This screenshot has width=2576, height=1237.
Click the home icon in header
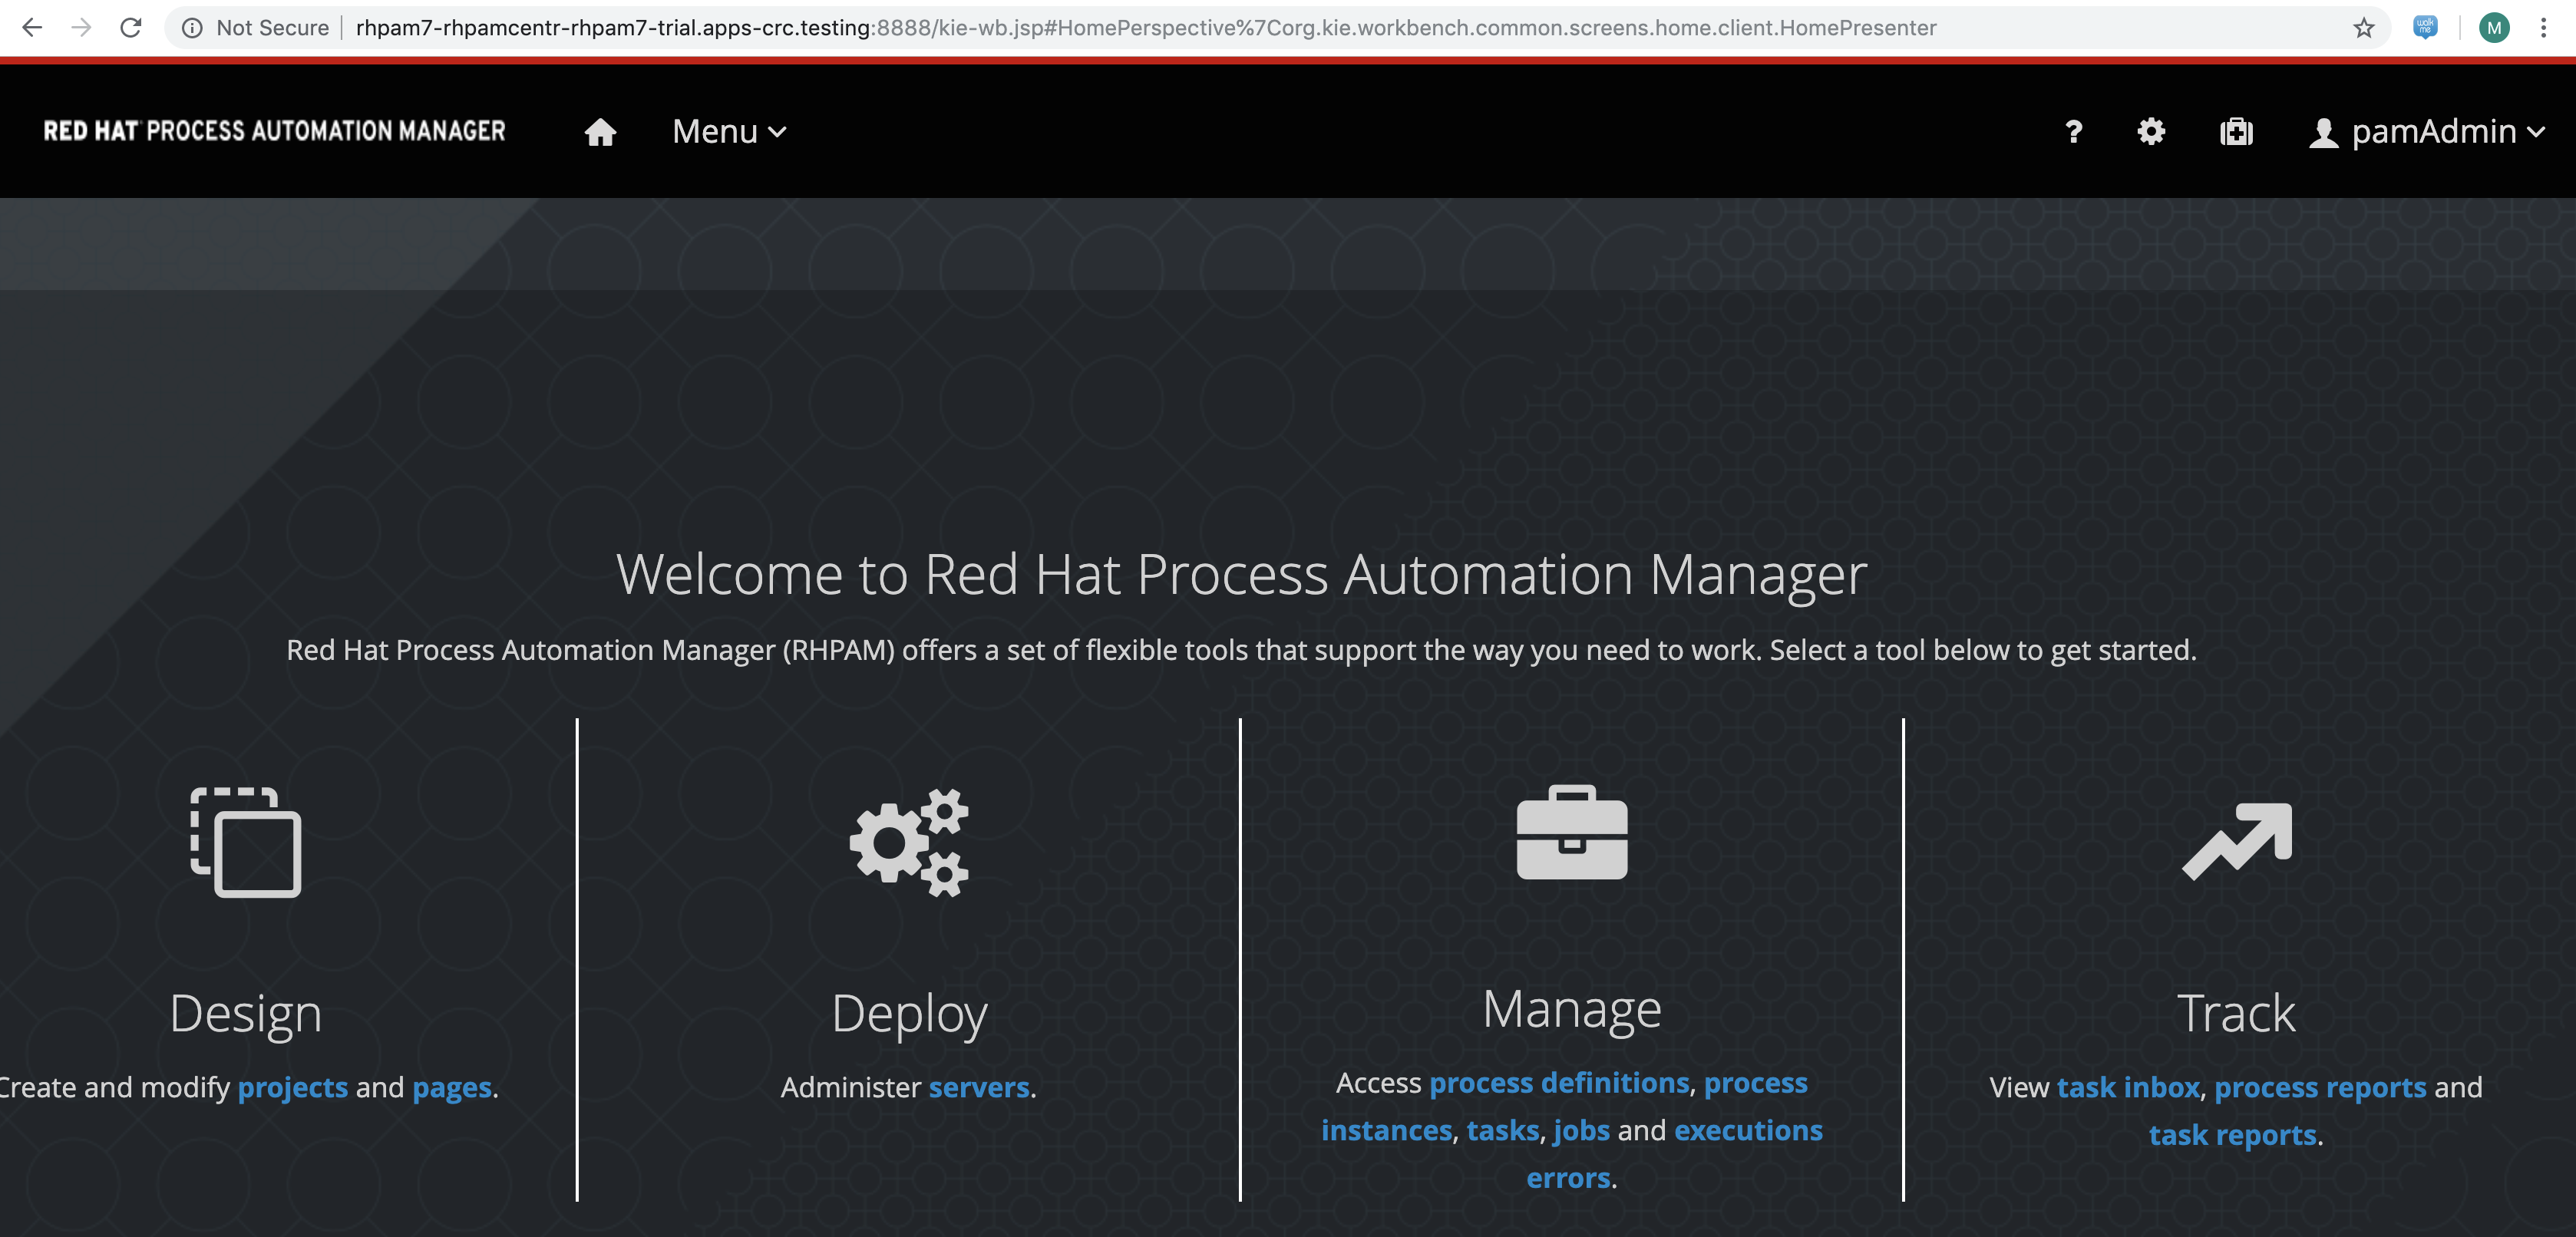pos(600,131)
